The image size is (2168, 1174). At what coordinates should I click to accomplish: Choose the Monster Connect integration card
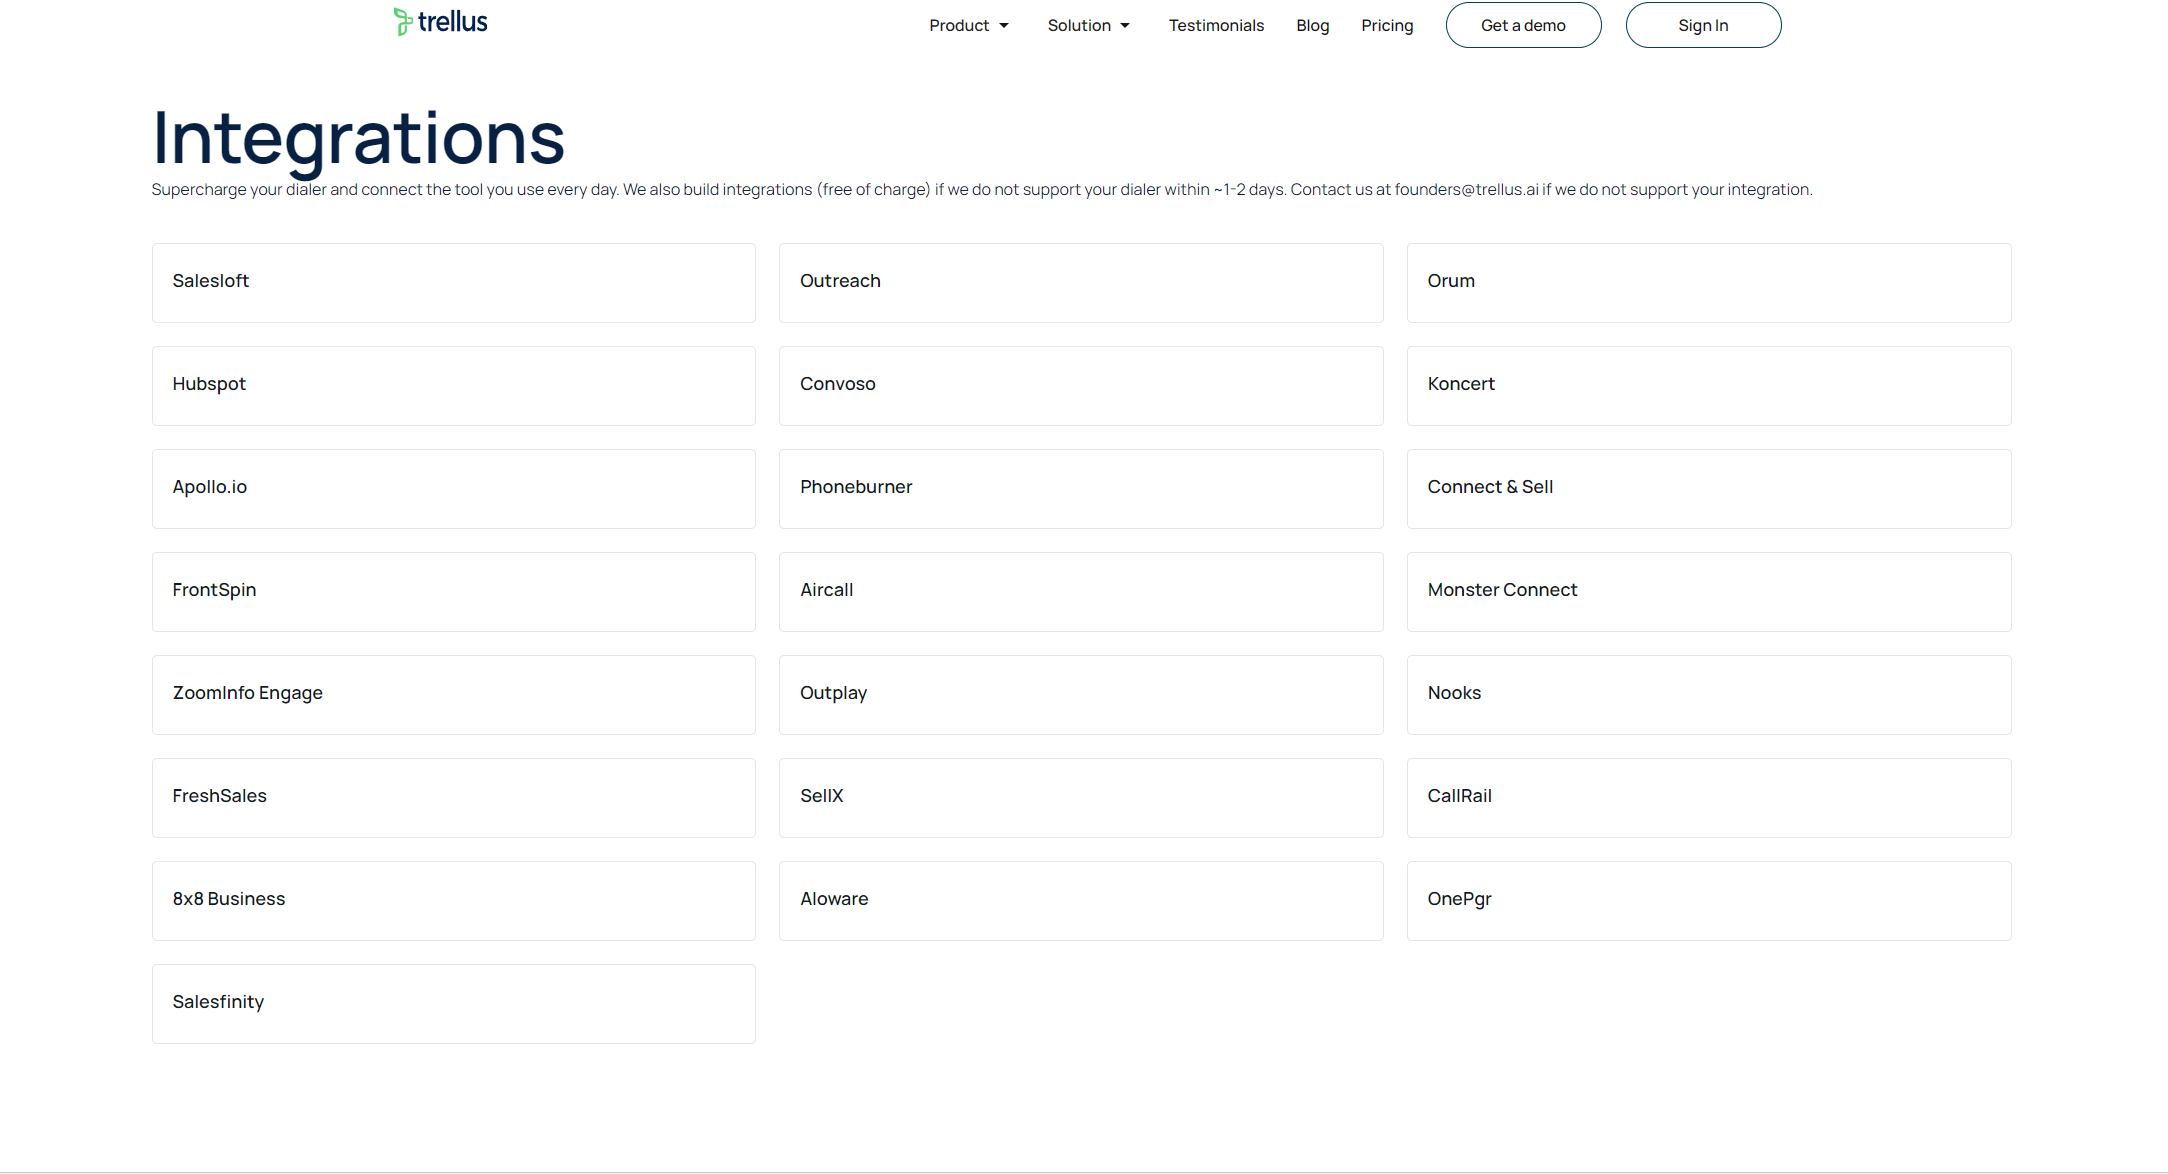[x=1709, y=592]
